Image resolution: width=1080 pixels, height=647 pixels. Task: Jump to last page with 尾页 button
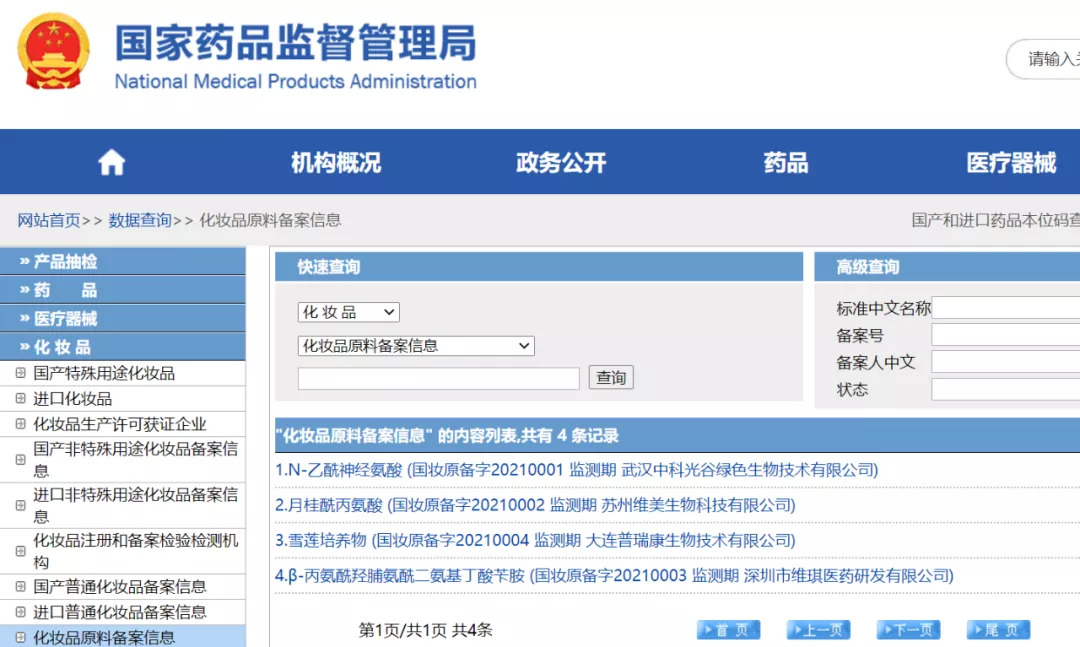click(x=998, y=630)
